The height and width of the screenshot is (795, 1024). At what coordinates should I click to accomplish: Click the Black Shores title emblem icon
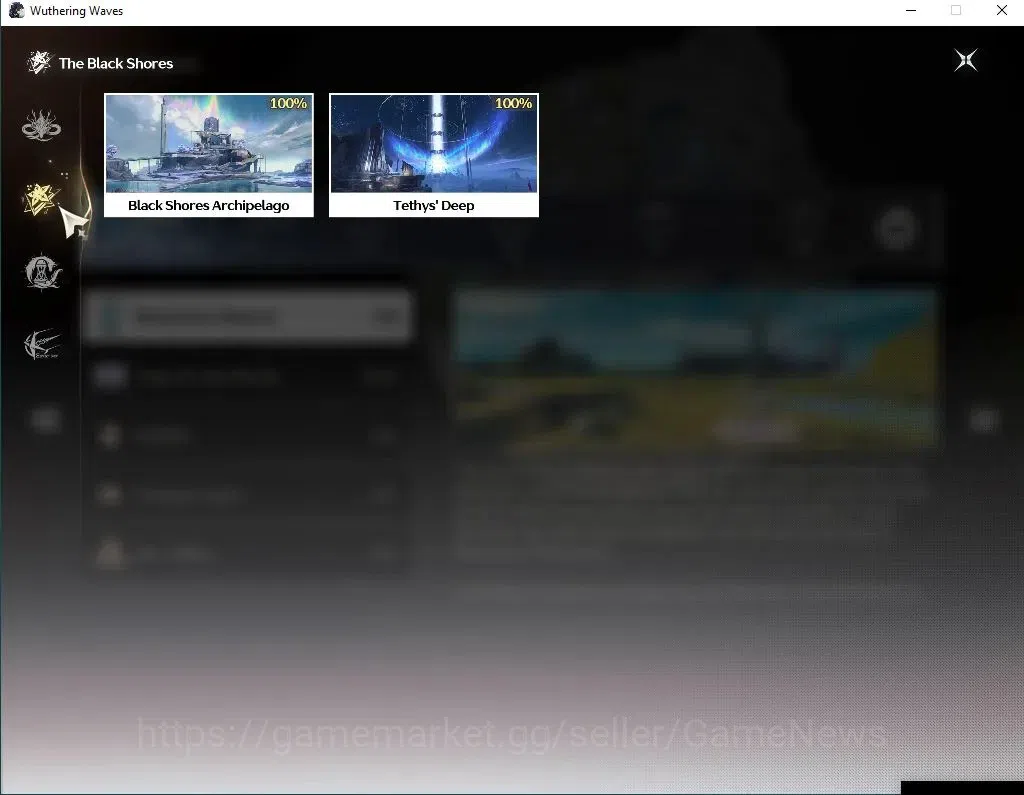(39, 63)
